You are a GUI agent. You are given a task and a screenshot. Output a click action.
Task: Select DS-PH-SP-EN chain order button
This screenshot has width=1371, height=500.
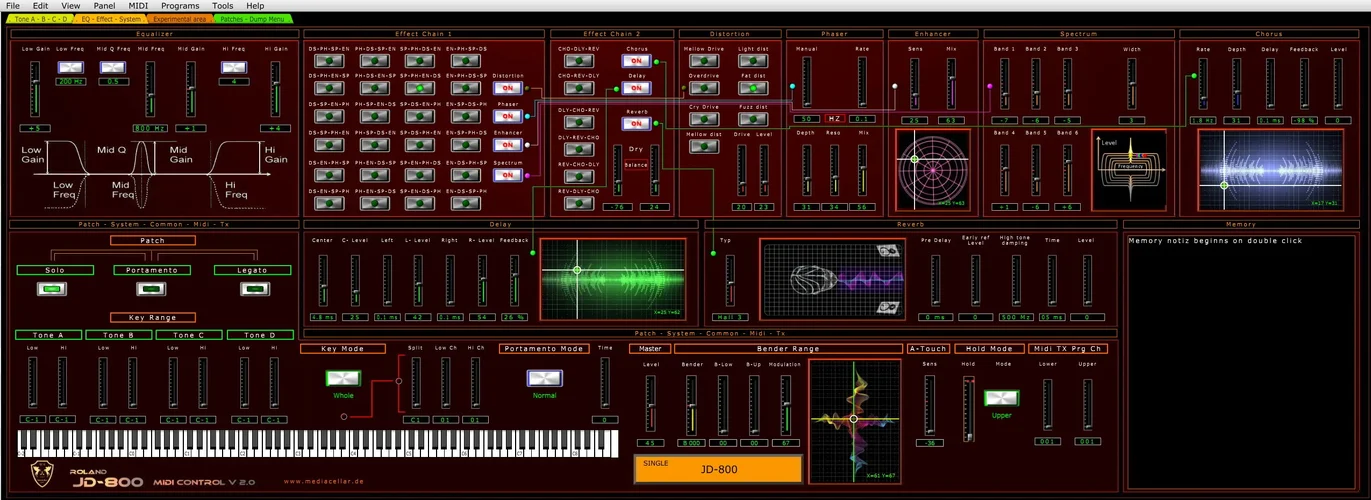pyautogui.click(x=329, y=61)
